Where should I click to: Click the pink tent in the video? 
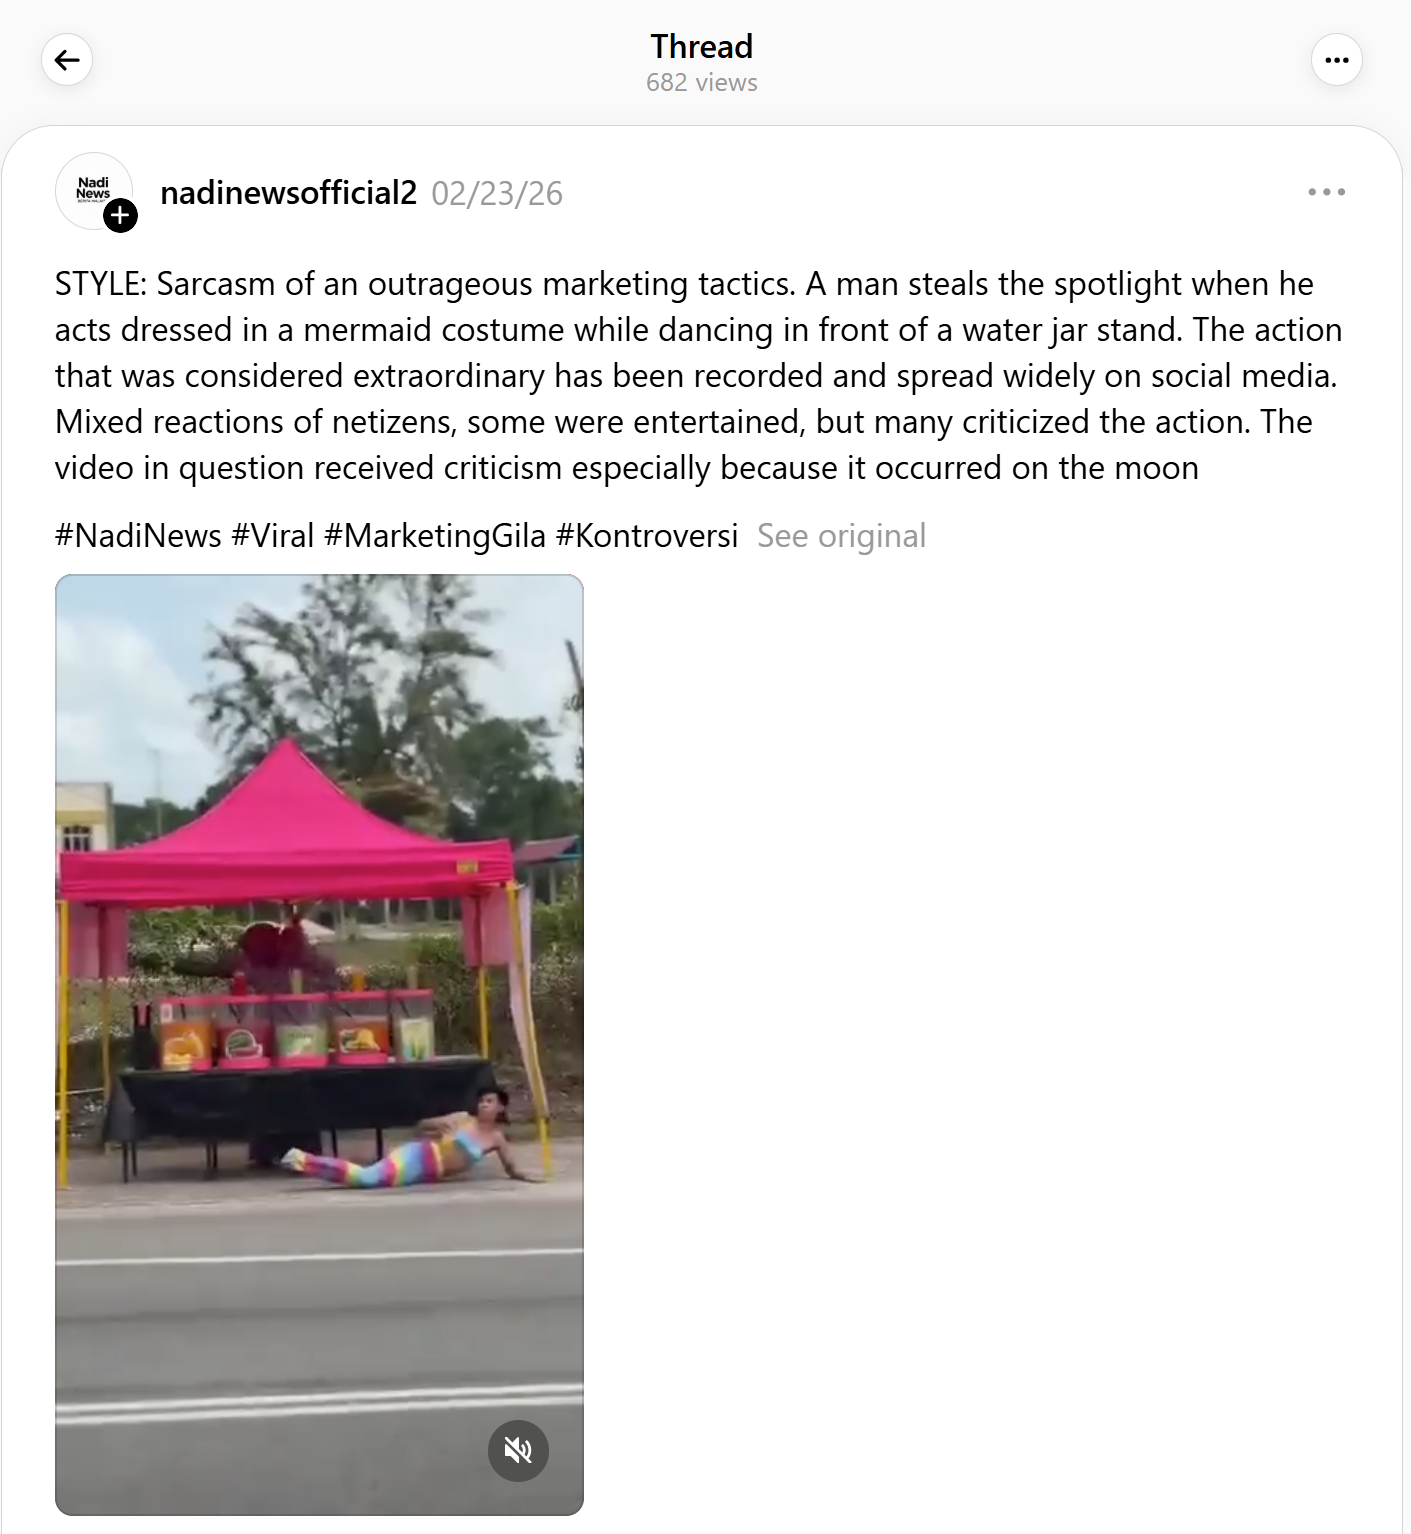tap(288, 830)
